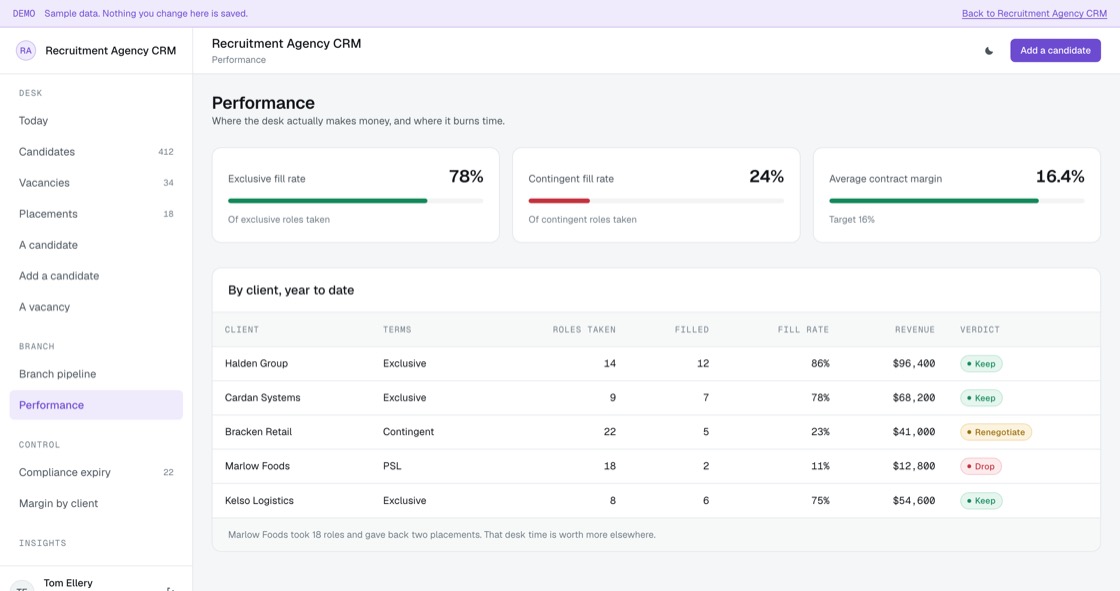Click the Drop badge for Marlow Foods
The image size is (1120, 591).
(x=981, y=467)
